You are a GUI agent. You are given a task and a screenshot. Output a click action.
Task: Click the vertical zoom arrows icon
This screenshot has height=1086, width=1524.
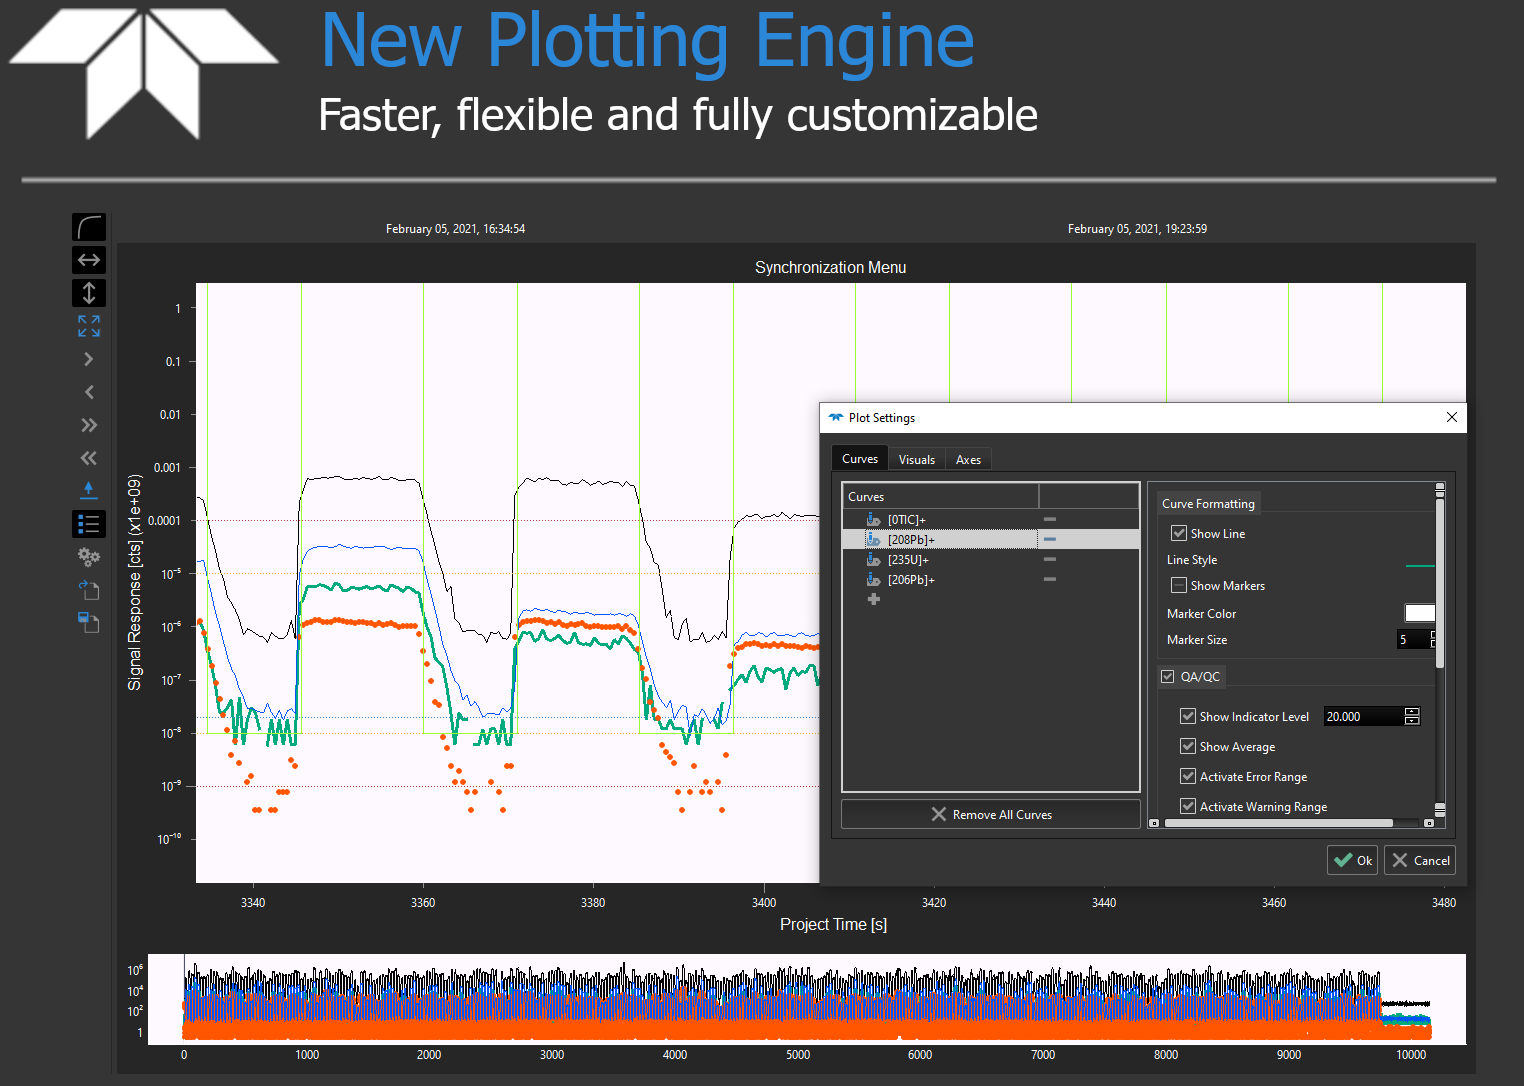(89, 293)
